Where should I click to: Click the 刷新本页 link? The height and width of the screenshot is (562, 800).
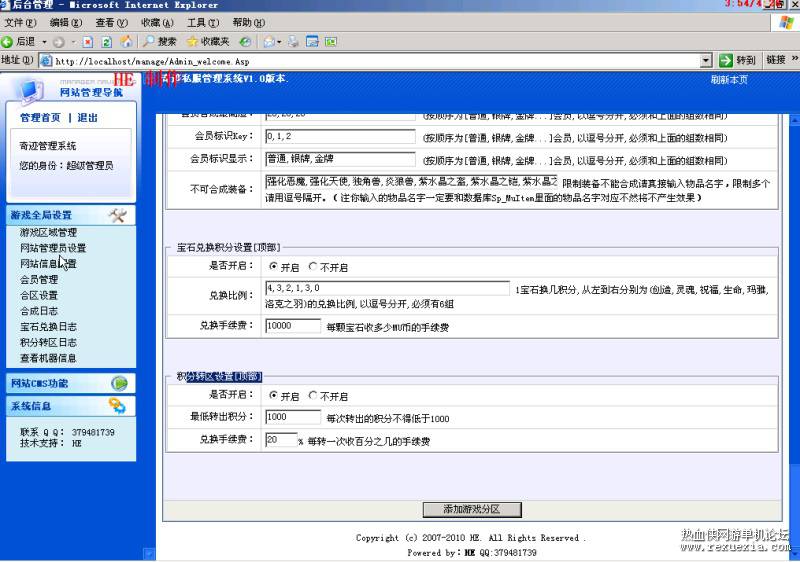[729, 80]
